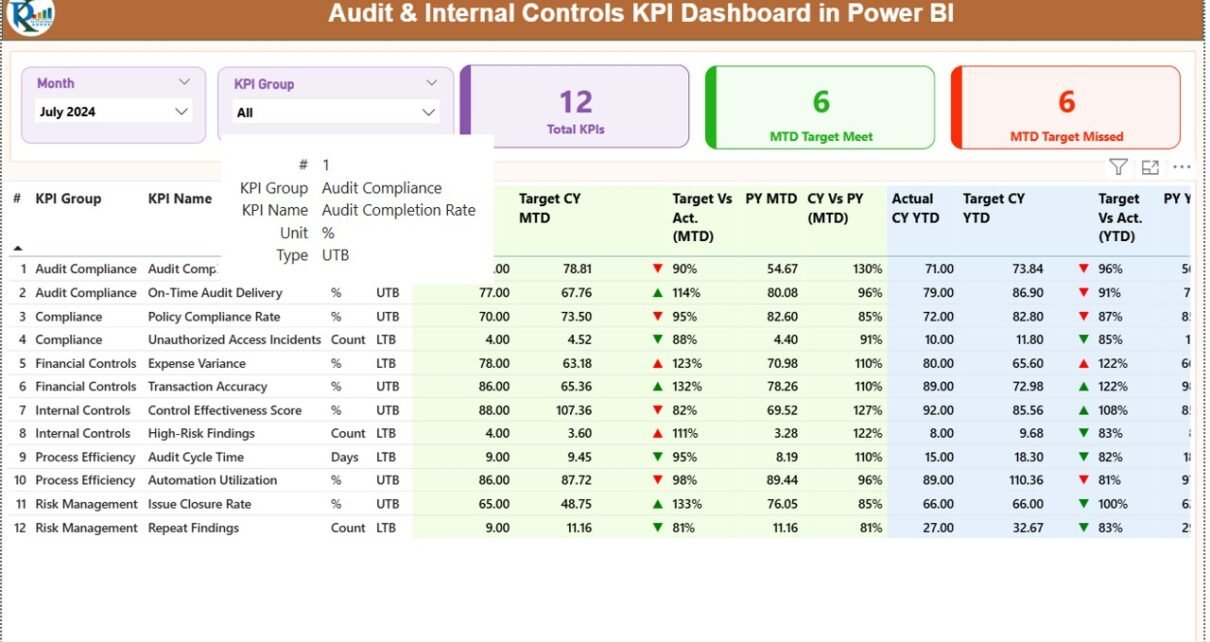
Task: Sort by the KPI Group column header
Action: point(68,199)
